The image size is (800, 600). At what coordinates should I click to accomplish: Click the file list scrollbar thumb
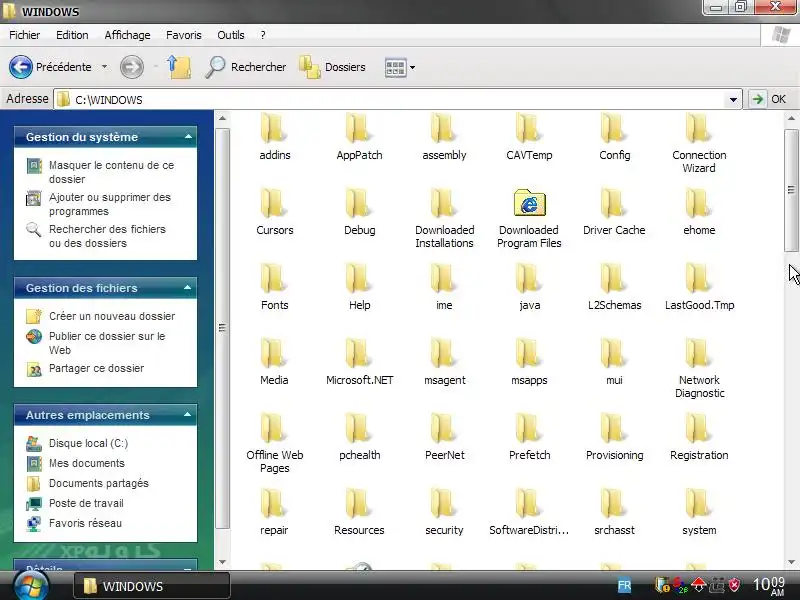point(791,190)
